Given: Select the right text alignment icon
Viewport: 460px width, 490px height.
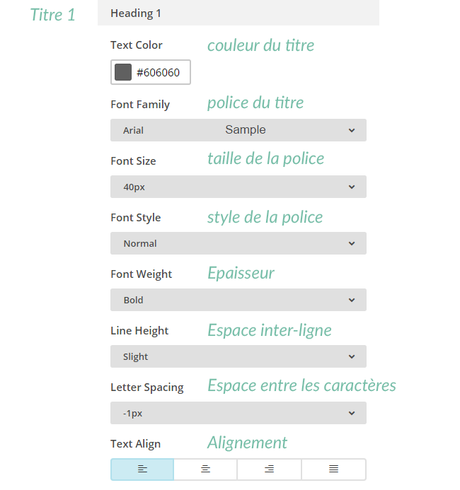Looking at the screenshot, I should click(x=269, y=469).
